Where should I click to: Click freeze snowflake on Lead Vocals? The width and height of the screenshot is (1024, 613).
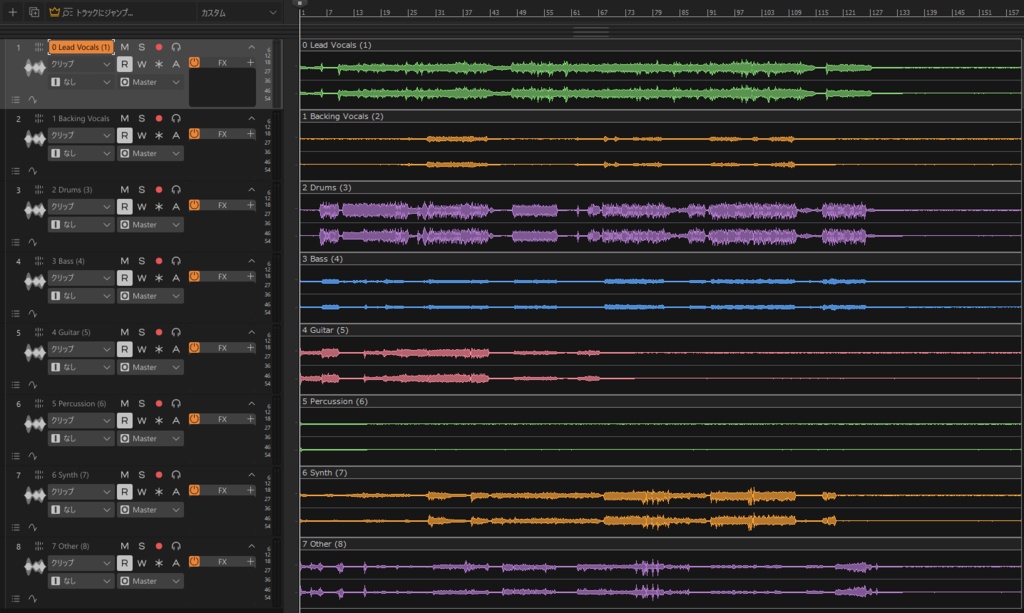point(159,64)
